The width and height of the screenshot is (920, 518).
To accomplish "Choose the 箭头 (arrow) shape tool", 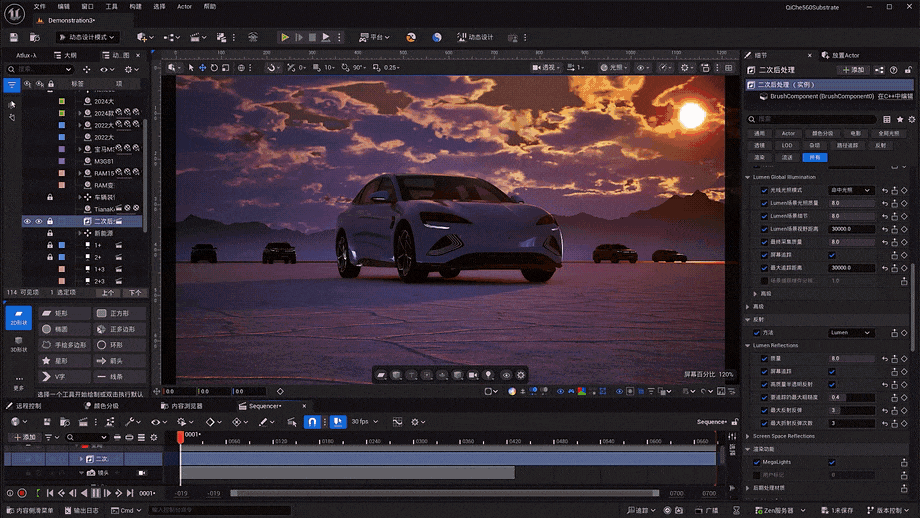I will [117, 359].
